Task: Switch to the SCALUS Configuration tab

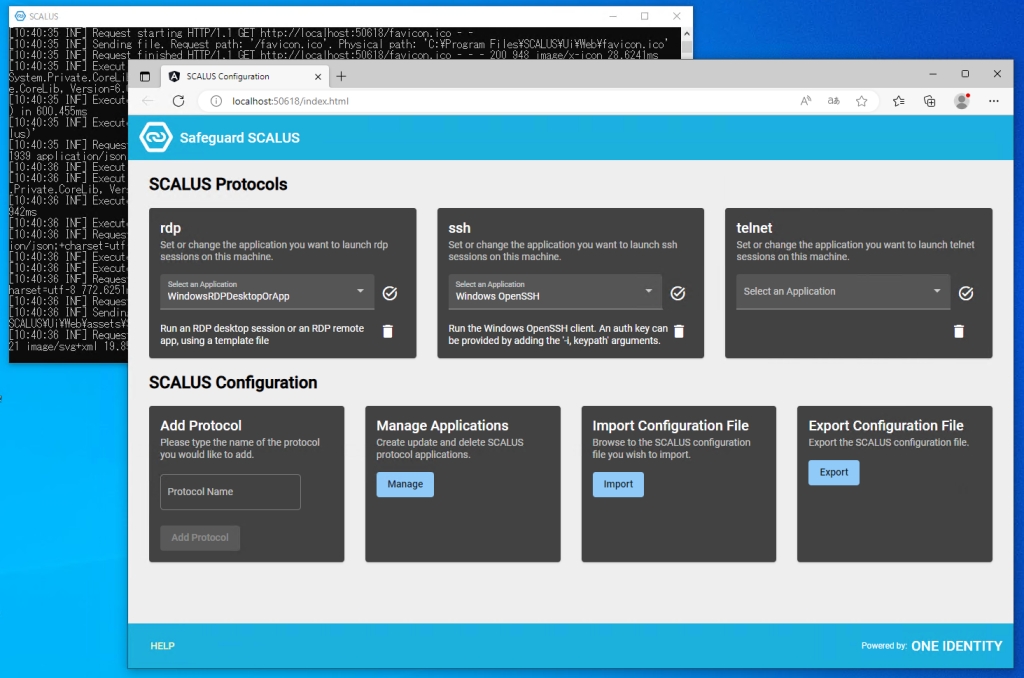Action: [x=246, y=76]
